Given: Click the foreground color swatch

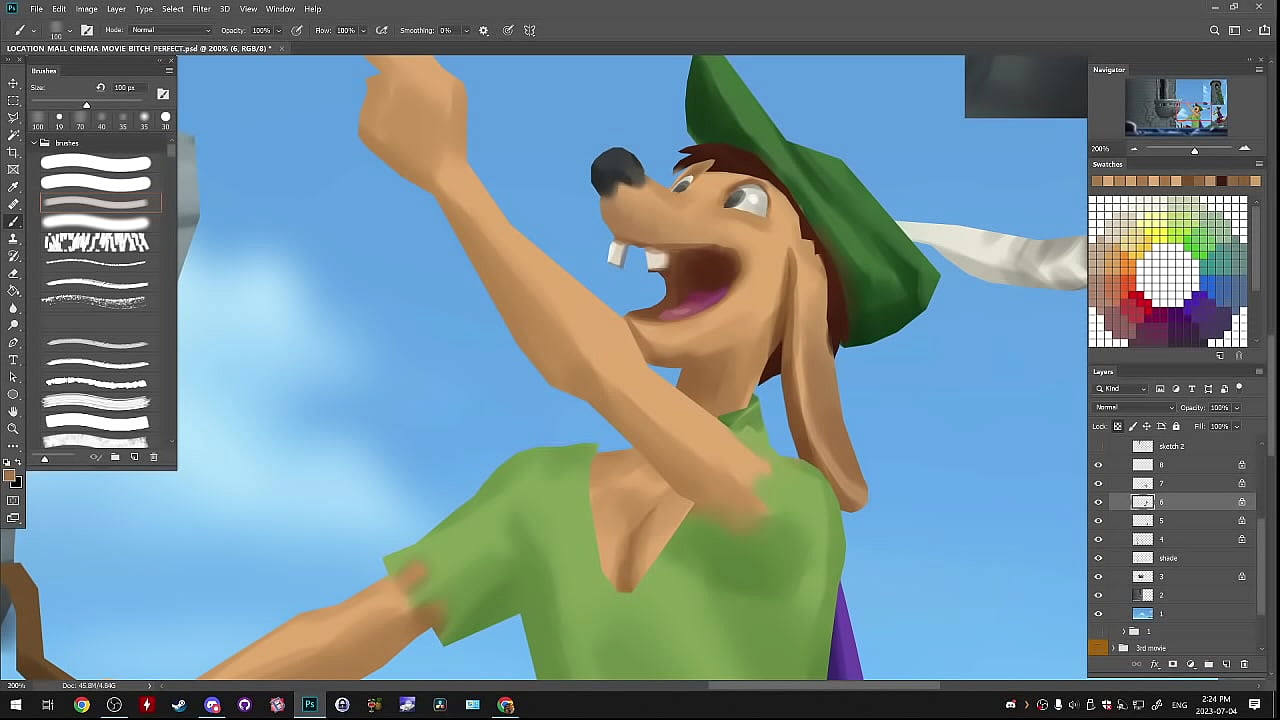Looking at the screenshot, I should (10, 476).
